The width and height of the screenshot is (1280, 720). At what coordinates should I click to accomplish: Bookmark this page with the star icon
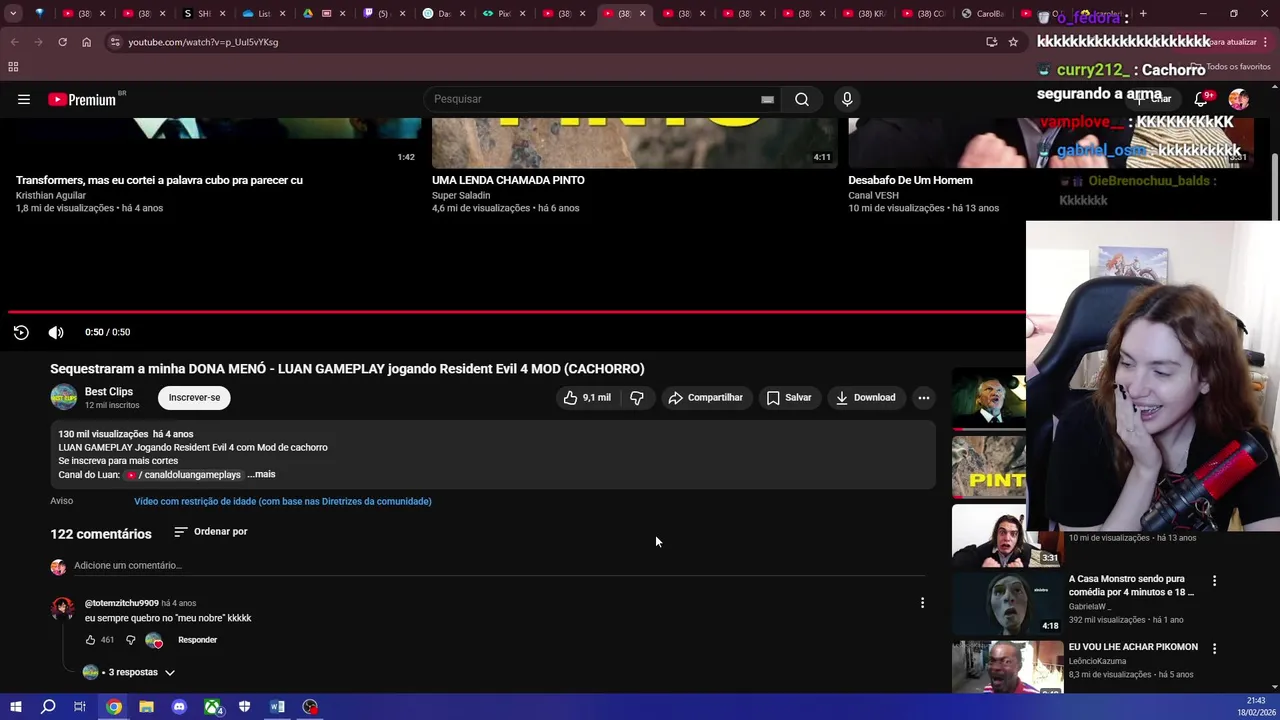pos(1013,42)
